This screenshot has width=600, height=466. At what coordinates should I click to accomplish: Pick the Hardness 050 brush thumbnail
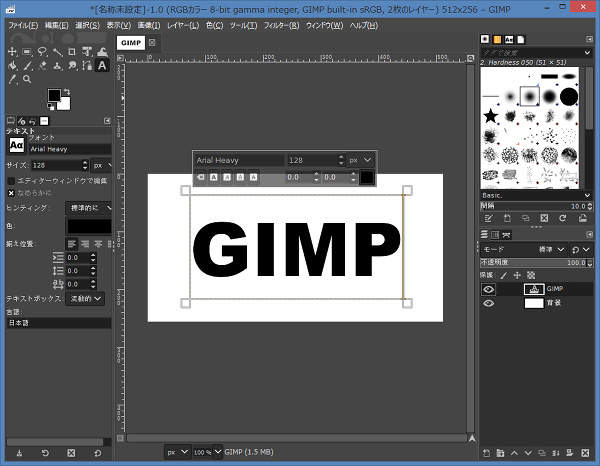pyautogui.click(x=529, y=96)
